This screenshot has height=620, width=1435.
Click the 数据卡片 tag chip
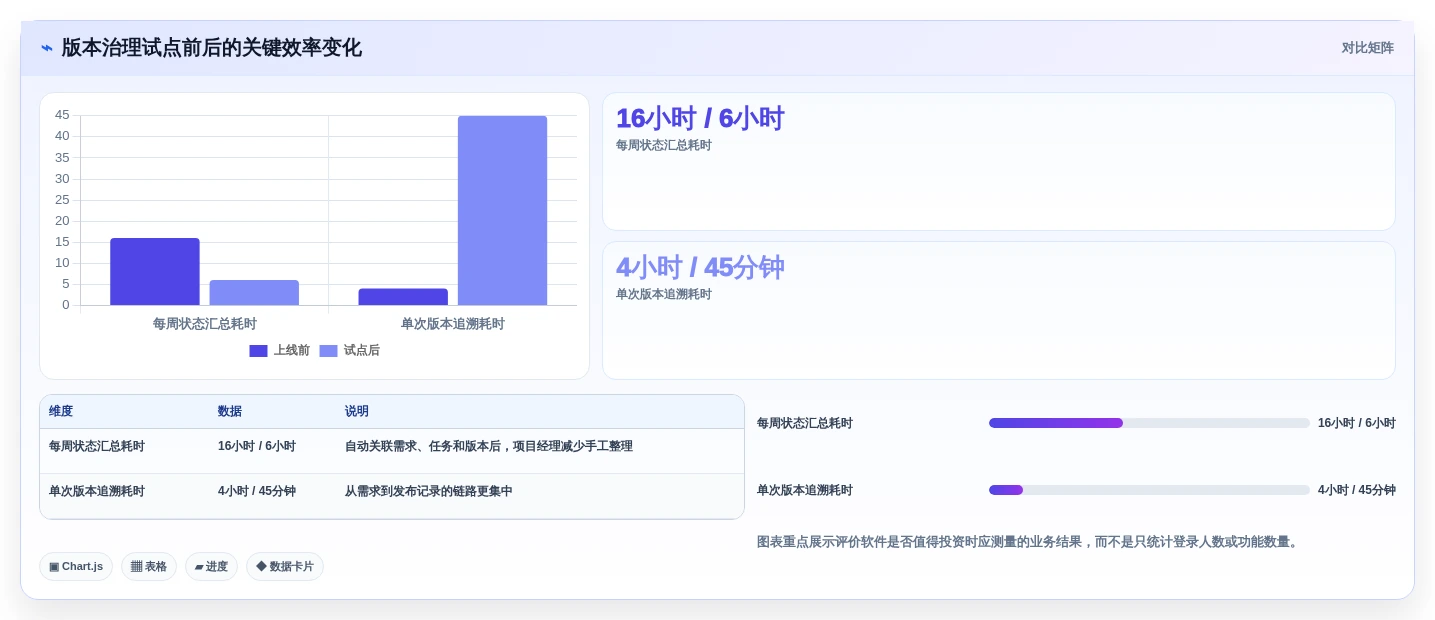(285, 566)
